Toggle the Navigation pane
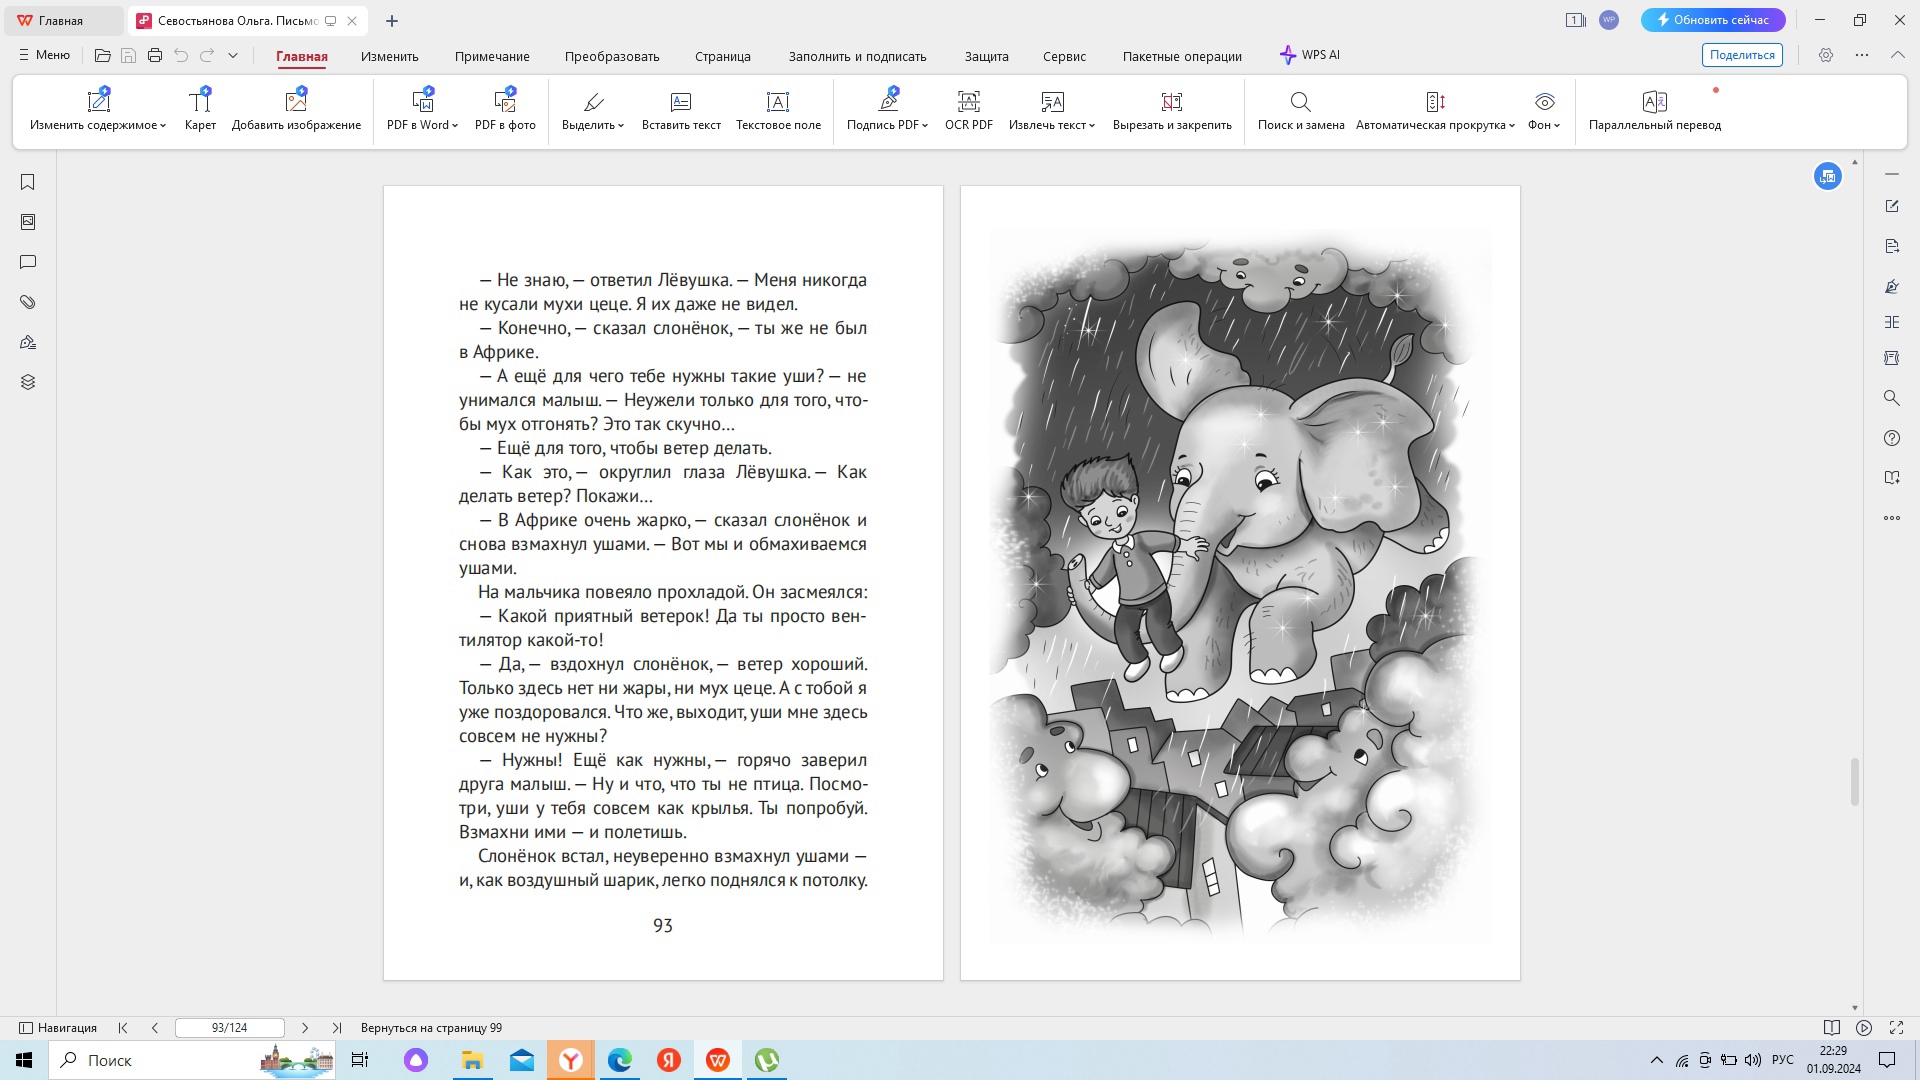 (58, 1028)
